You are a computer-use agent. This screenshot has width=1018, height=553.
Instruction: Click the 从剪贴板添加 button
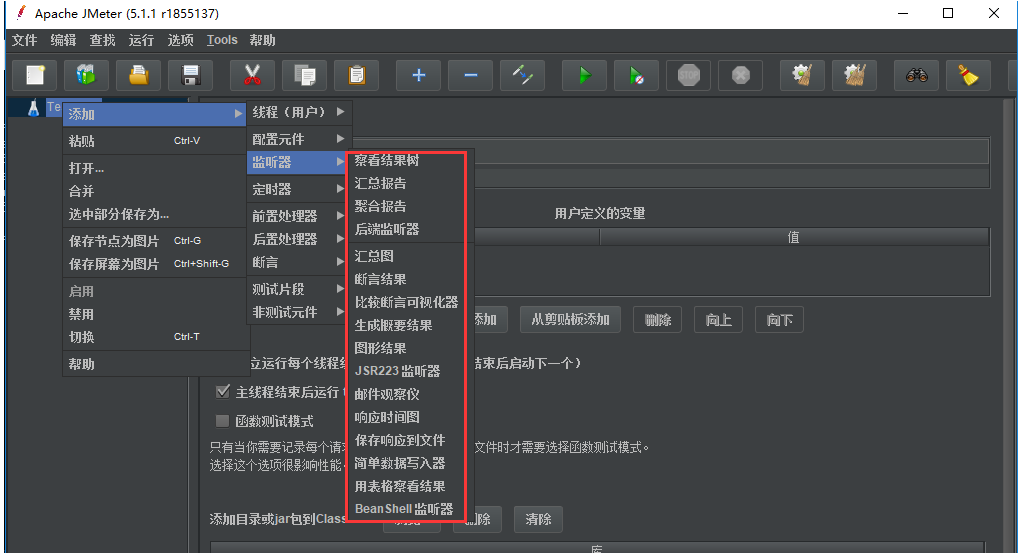point(570,319)
